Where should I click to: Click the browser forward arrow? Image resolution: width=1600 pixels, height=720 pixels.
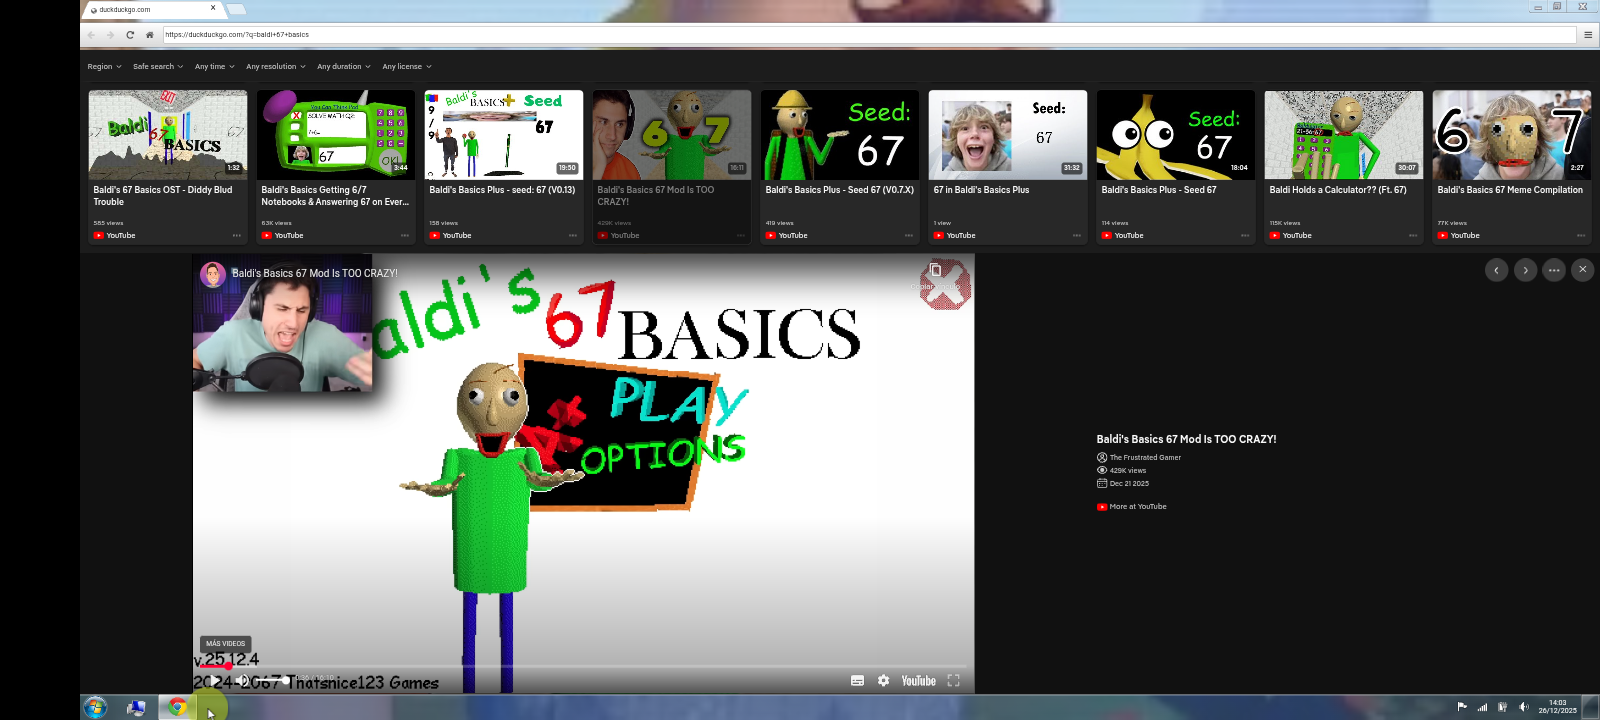coord(110,35)
